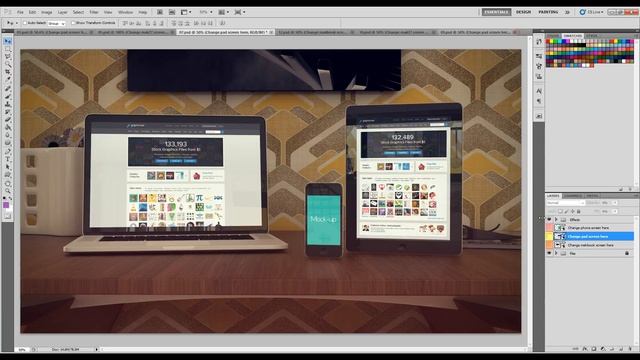Toggle visibility of Change macbook screen layer
The width and height of the screenshot is (640, 360).
click(549, 245)
